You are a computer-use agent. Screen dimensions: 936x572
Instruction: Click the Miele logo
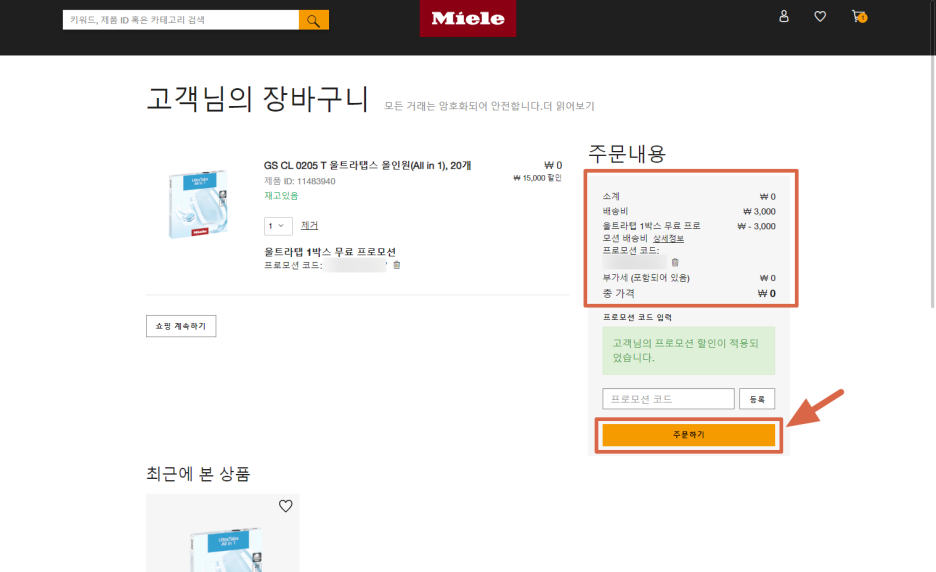coord(468,19)
